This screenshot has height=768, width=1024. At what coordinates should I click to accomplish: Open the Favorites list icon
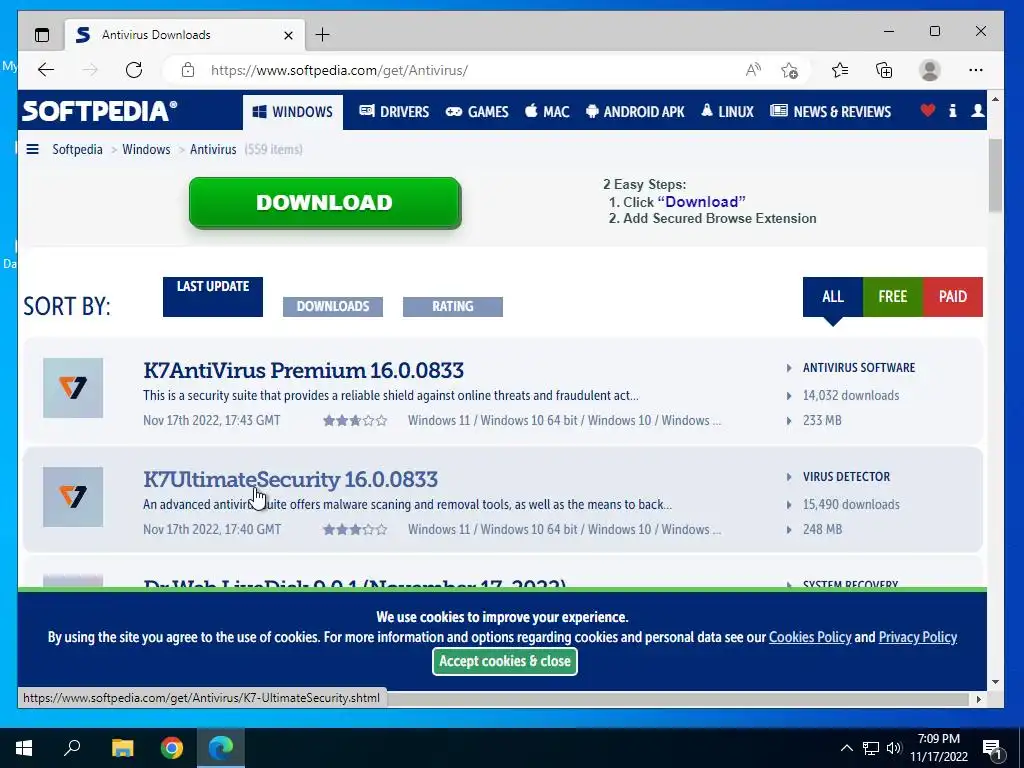(840, 70)
